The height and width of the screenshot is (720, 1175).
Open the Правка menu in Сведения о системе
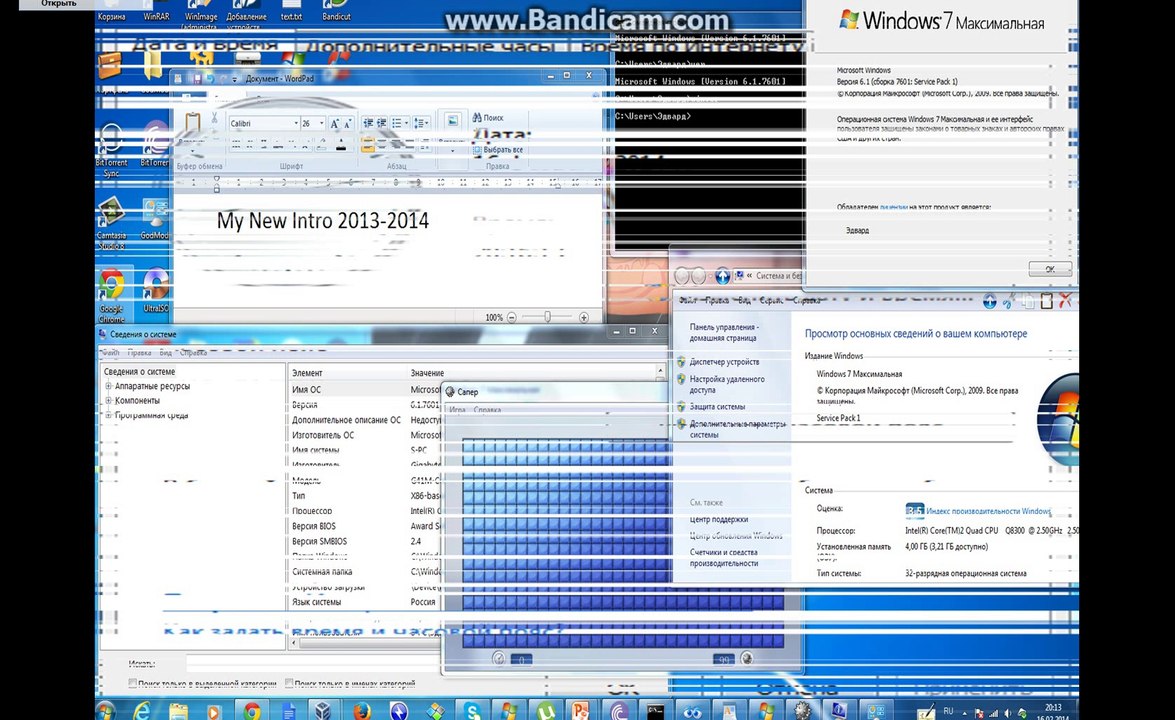(x=139, y=352)
